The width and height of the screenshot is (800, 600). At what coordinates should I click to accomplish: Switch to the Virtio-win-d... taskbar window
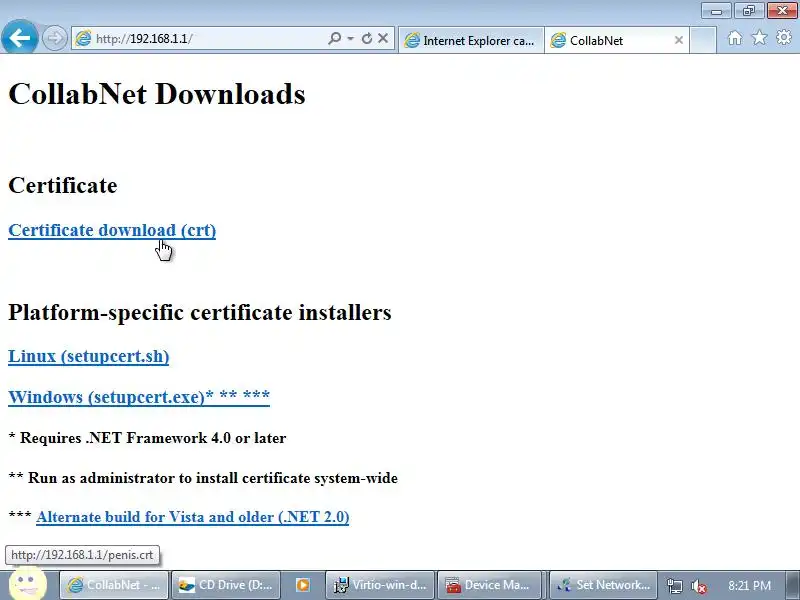380,585
